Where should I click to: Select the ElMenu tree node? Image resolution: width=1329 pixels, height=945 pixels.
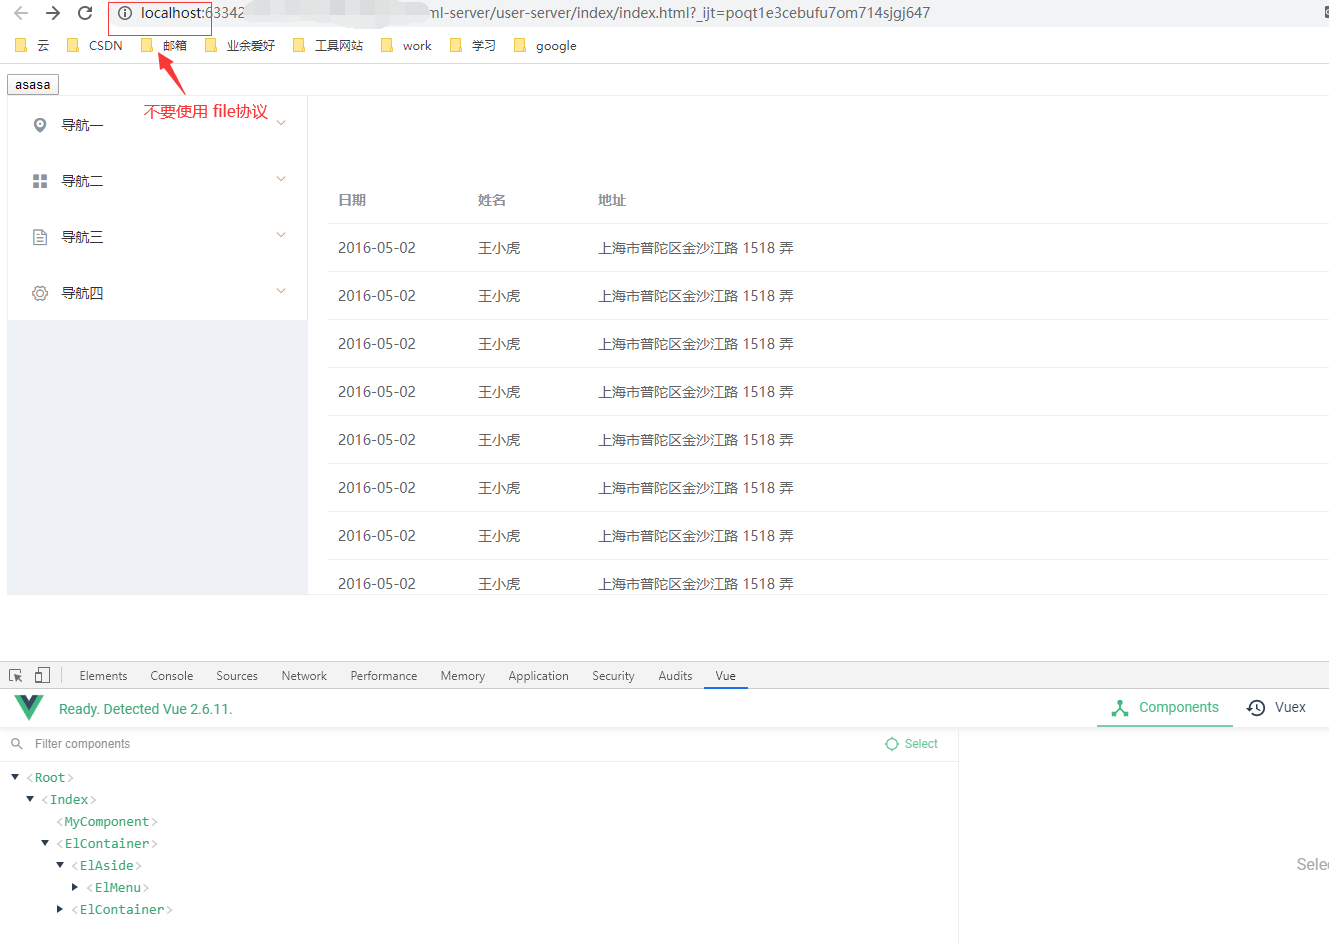click(118, 887)
